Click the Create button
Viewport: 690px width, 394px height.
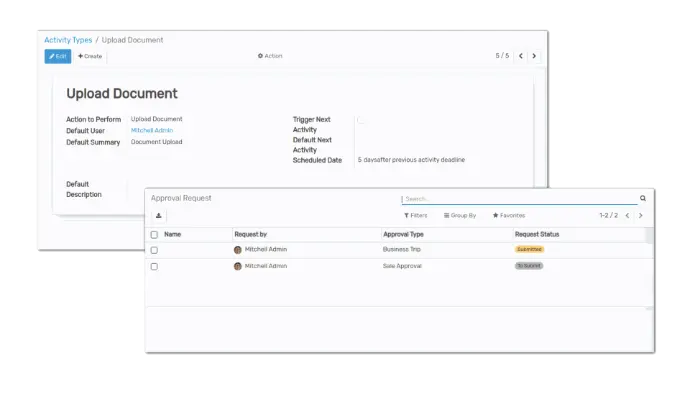90,56
